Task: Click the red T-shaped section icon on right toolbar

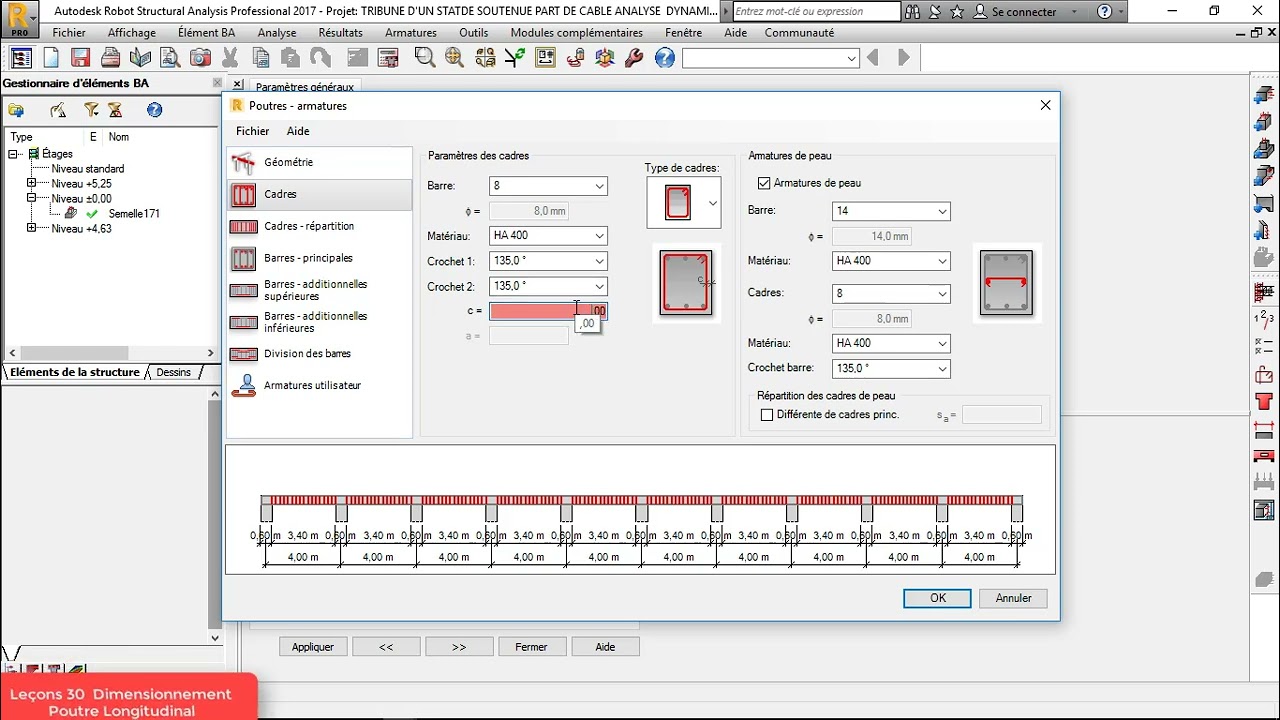Action: tap(1264, 403)
